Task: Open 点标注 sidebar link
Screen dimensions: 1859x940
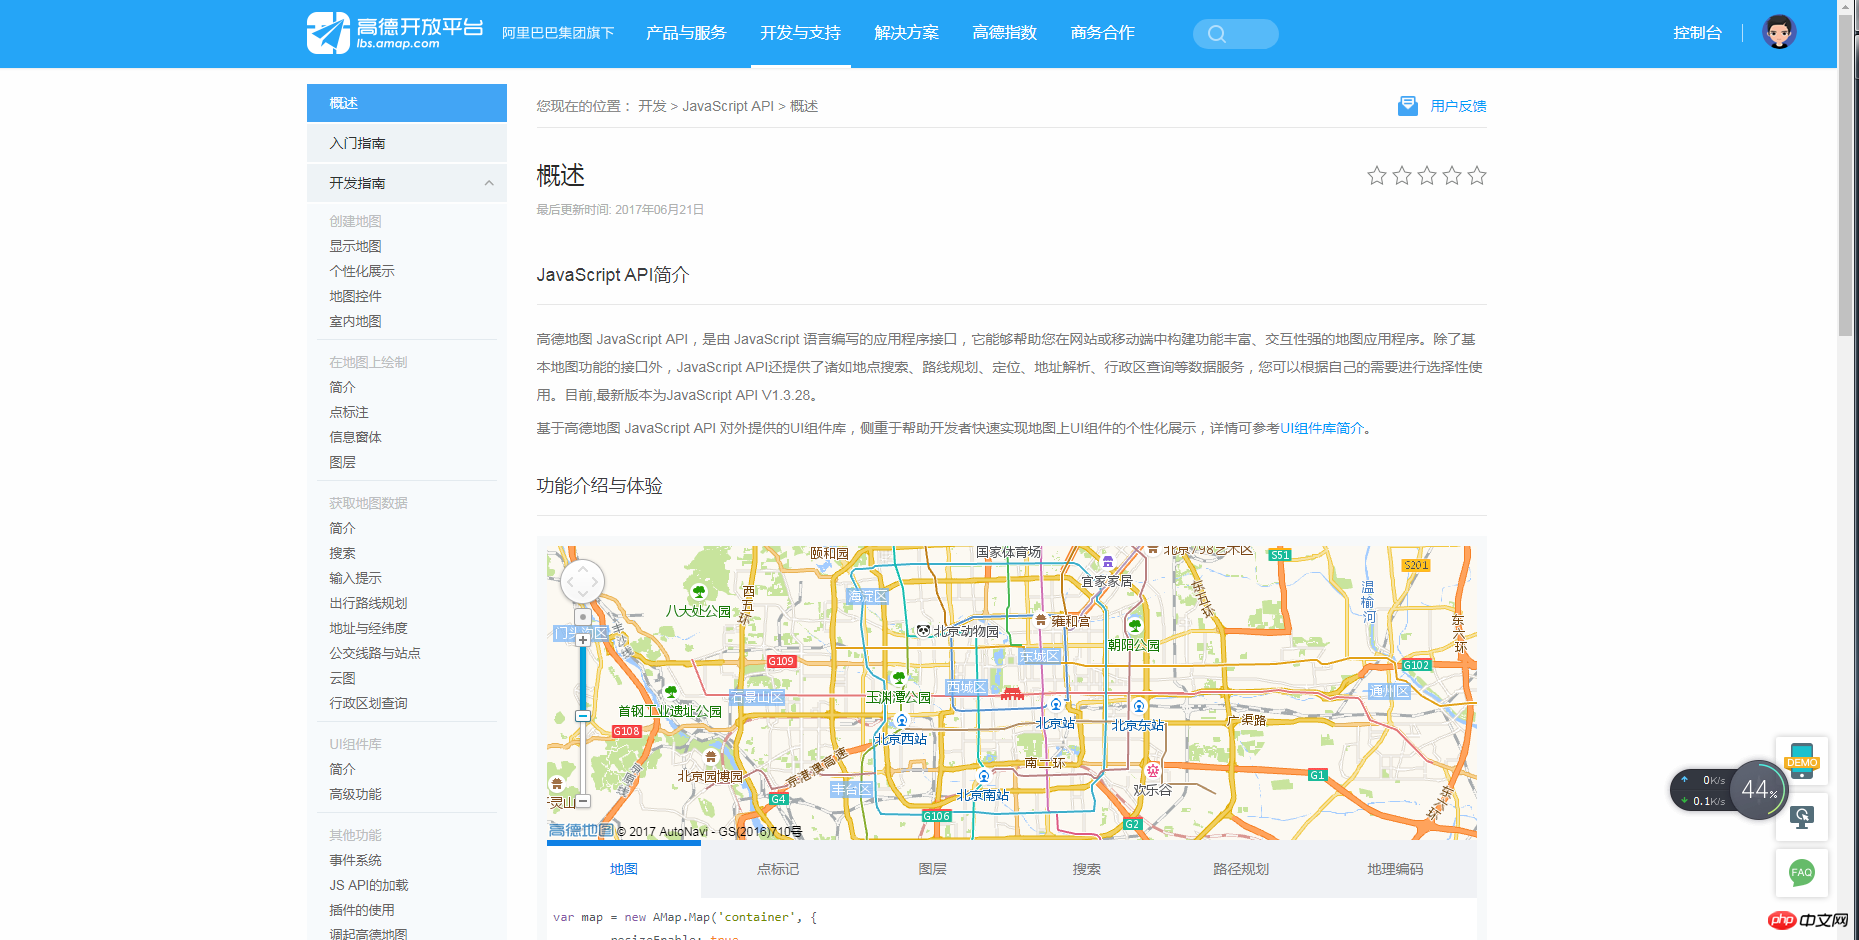Action: 349,412
